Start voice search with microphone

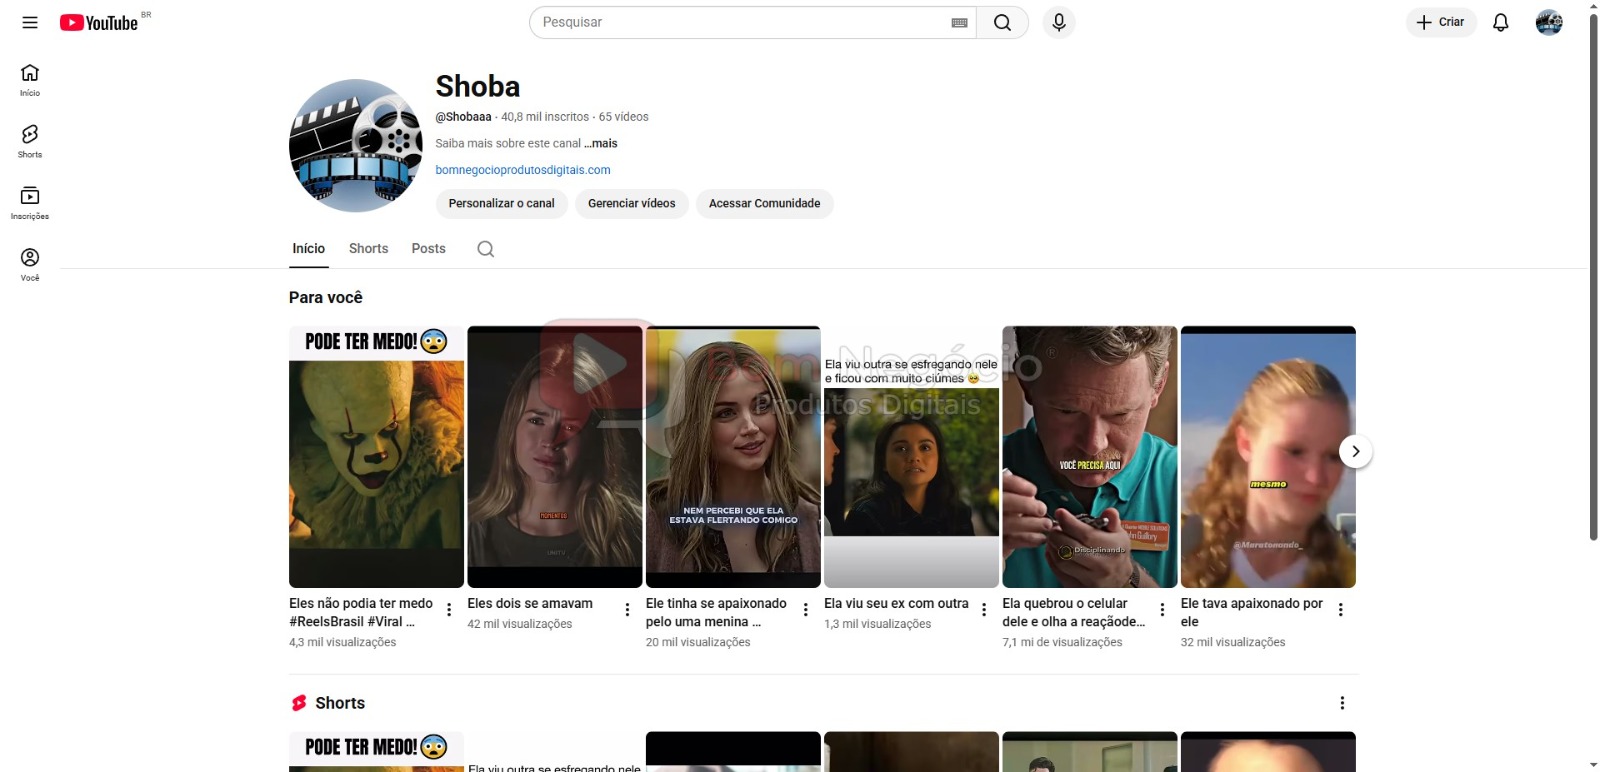1058,22
